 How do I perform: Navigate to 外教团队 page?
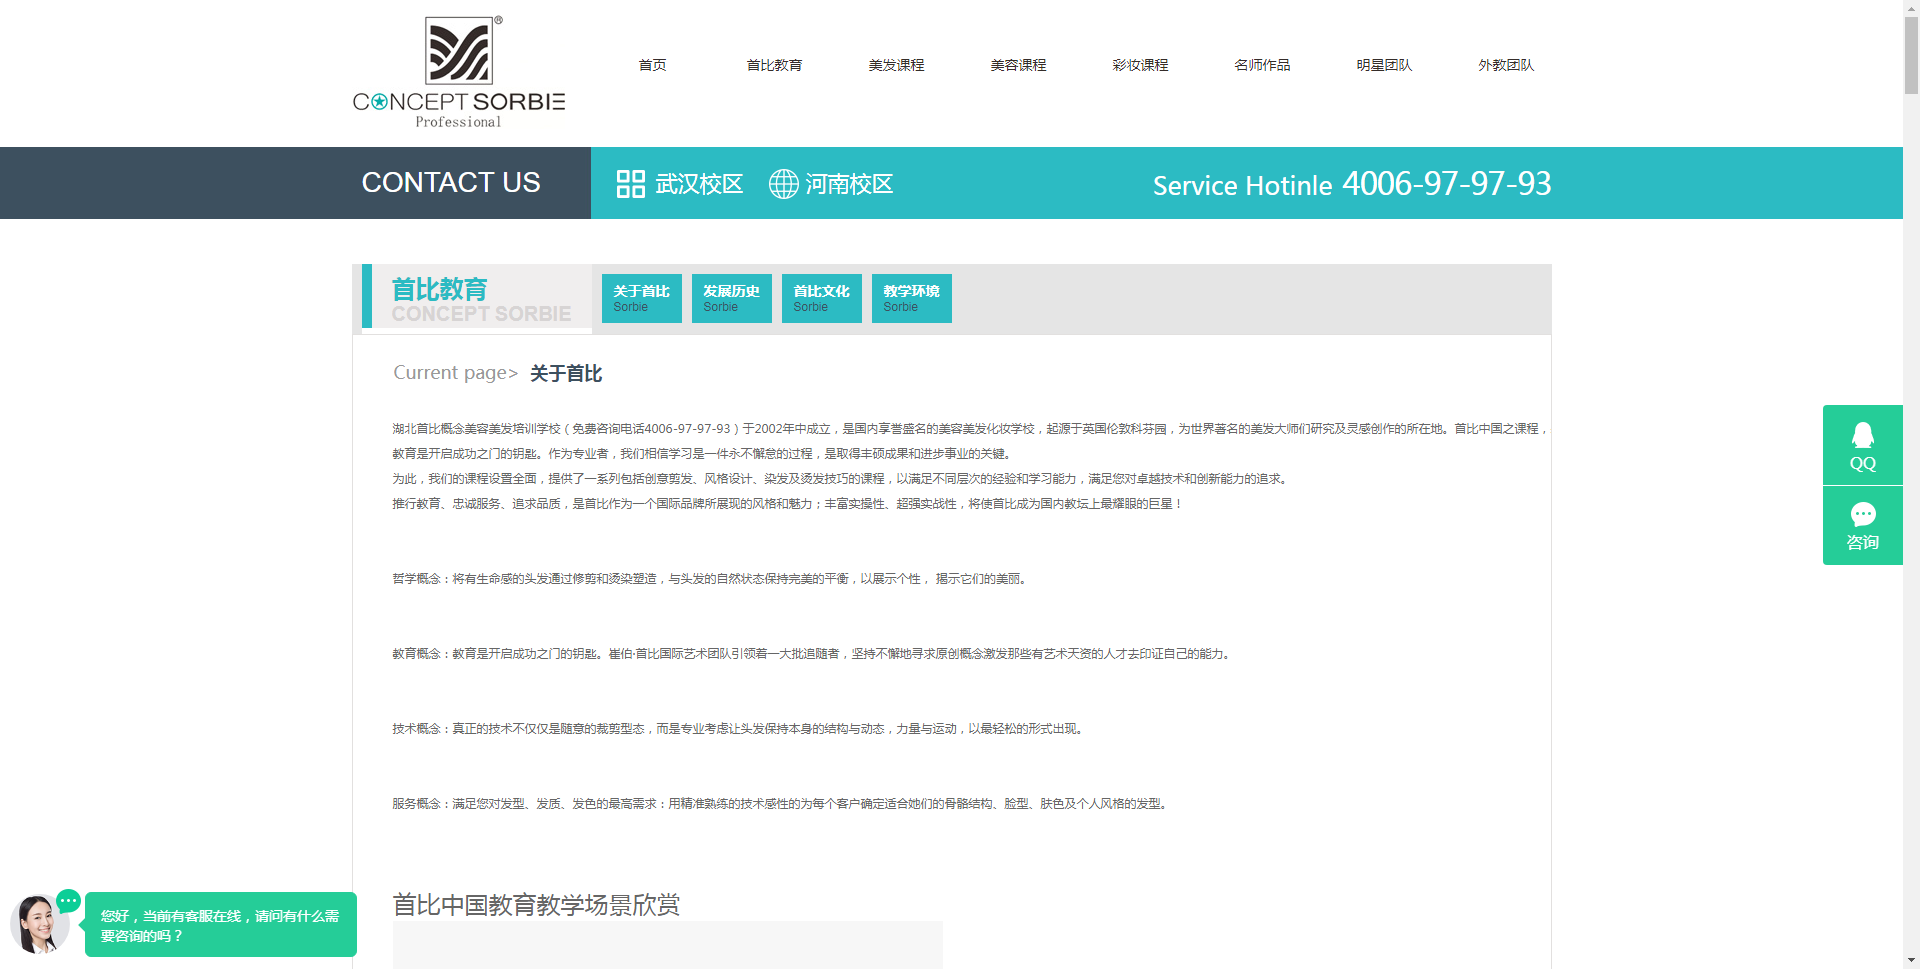(1506, 65)
